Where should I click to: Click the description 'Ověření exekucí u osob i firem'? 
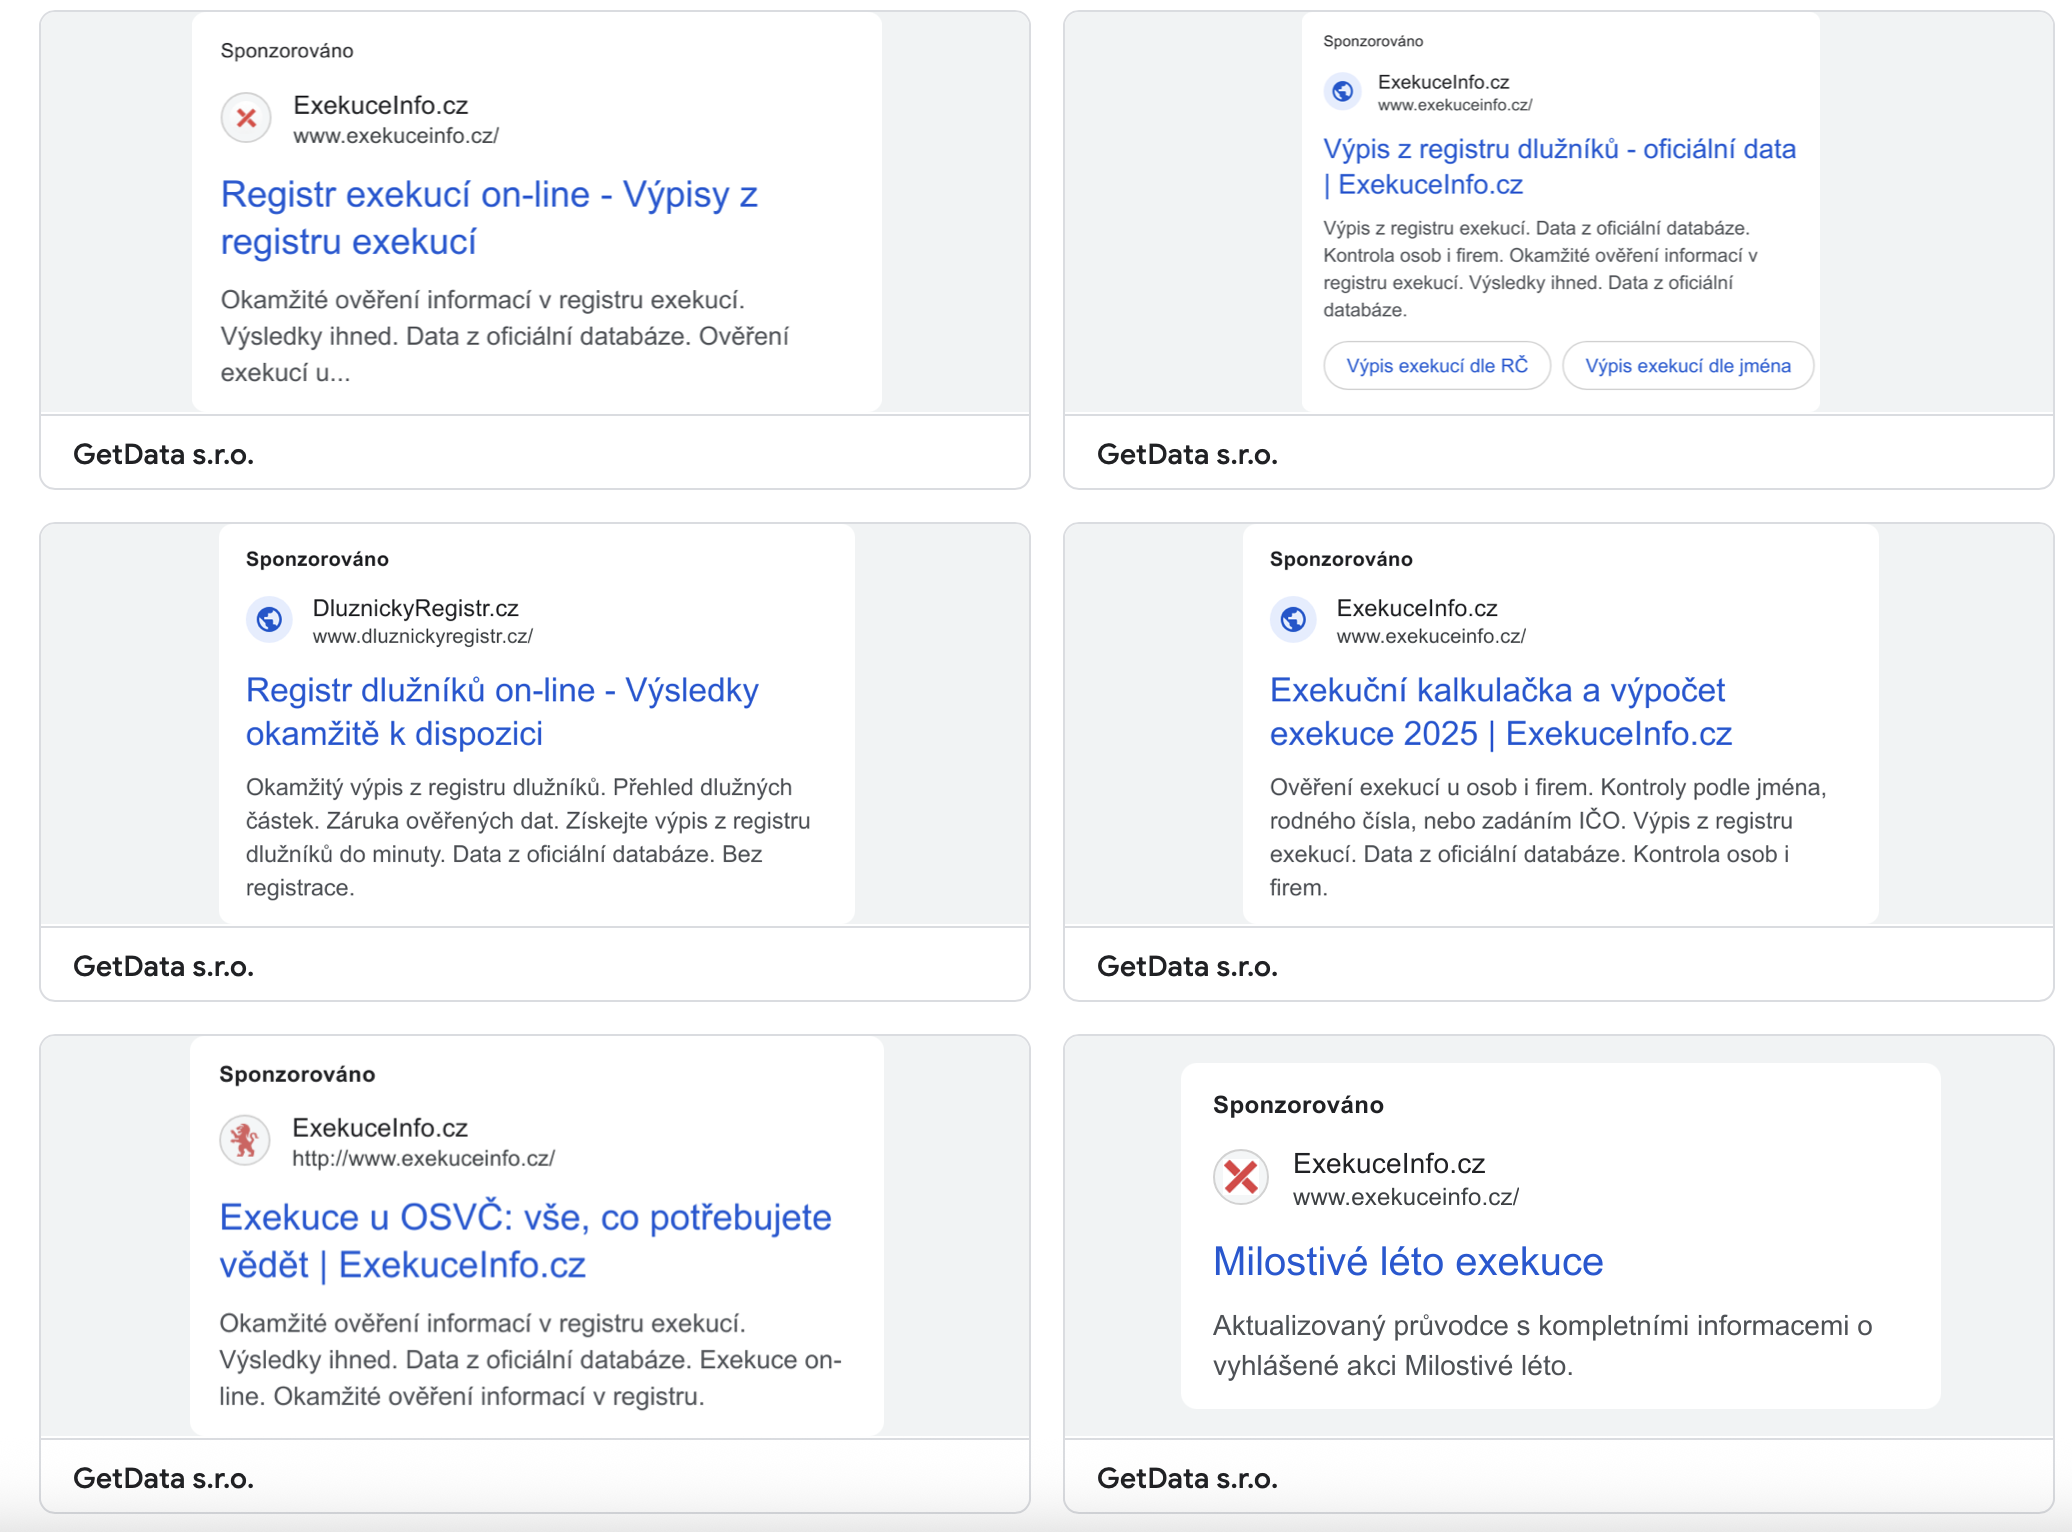tap(1548, 837)
